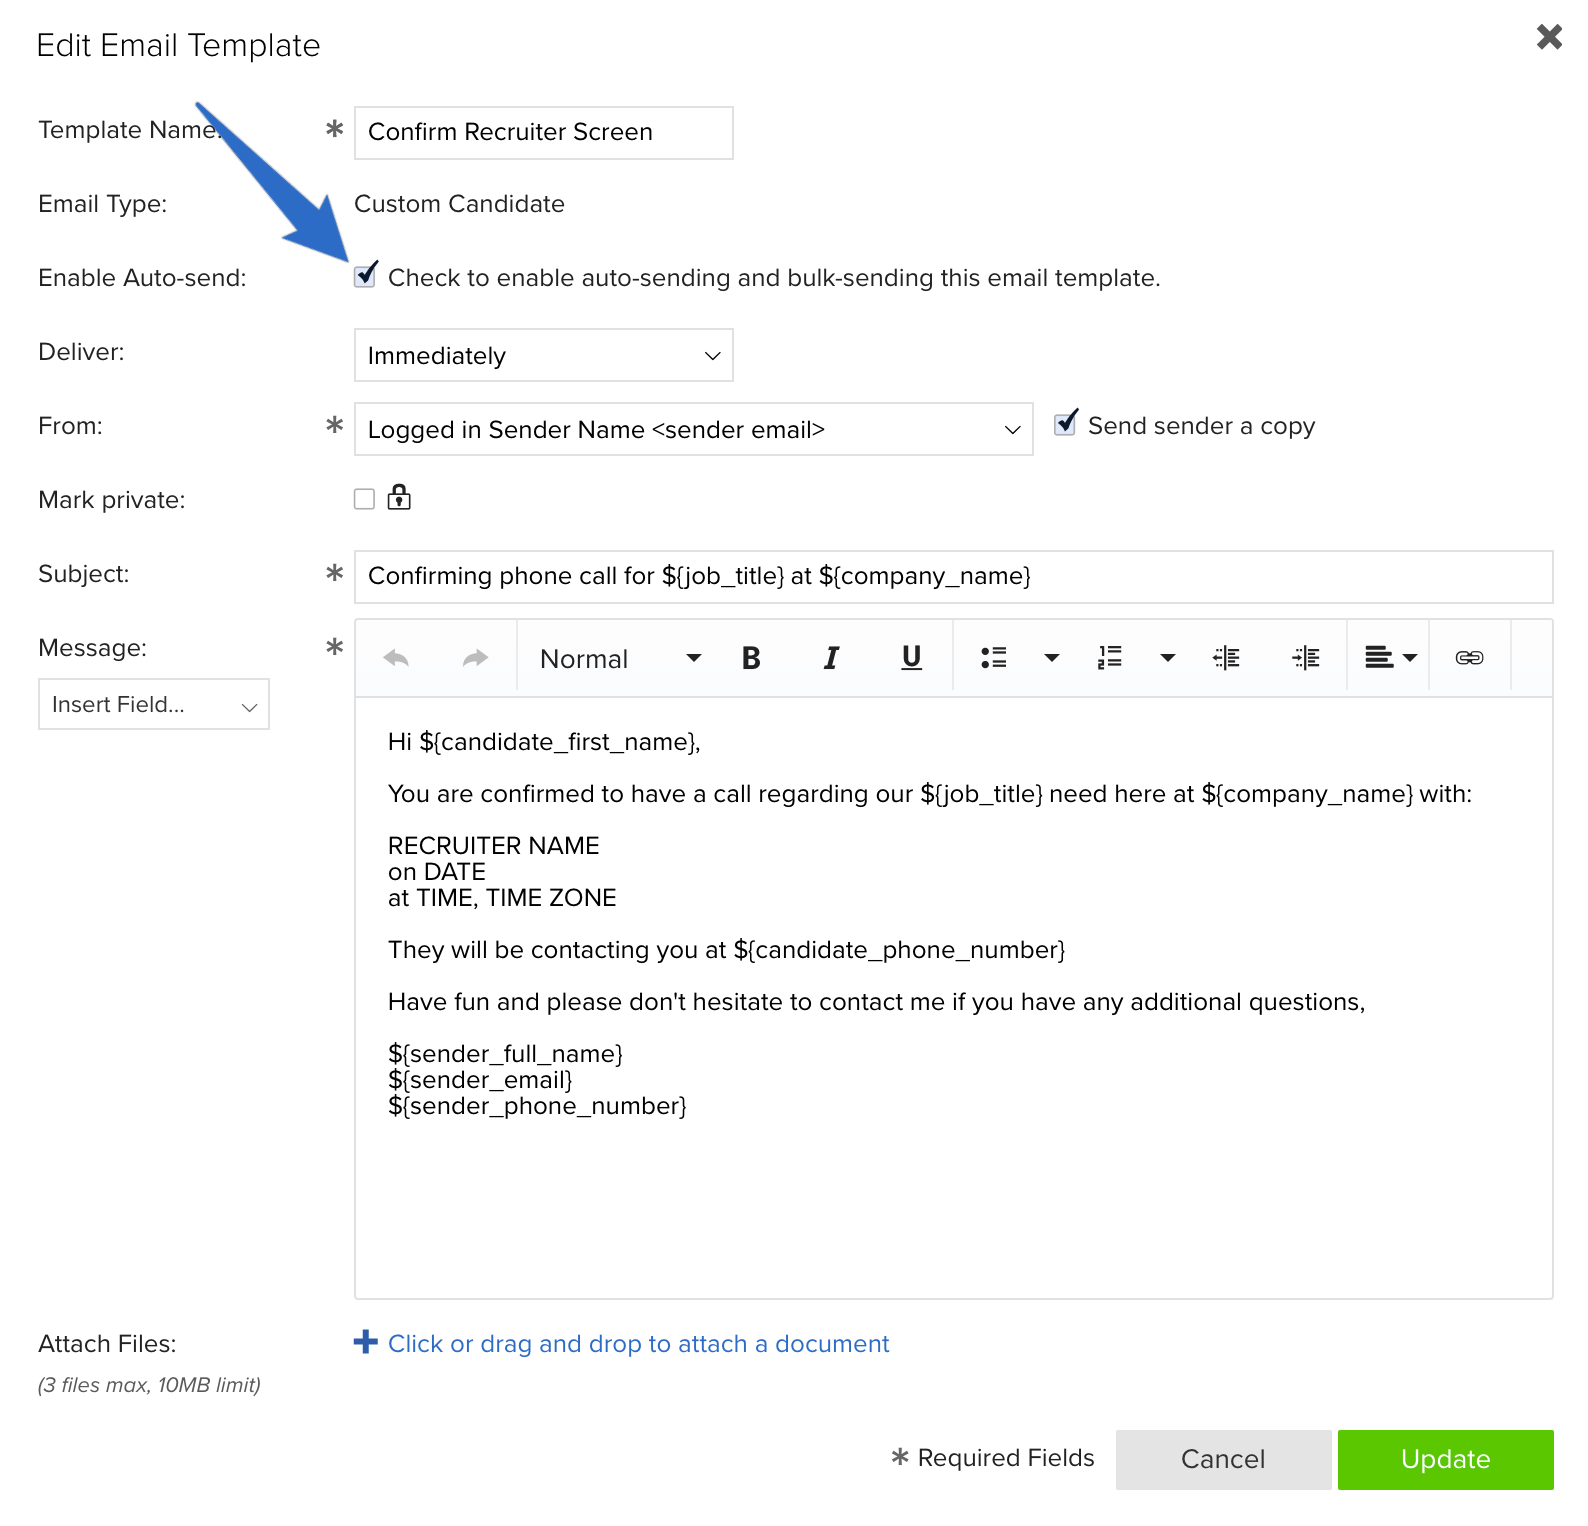Click the padlock icon beside Mark private
This screenshot has width=1588, height=1526.
point(399,497)
